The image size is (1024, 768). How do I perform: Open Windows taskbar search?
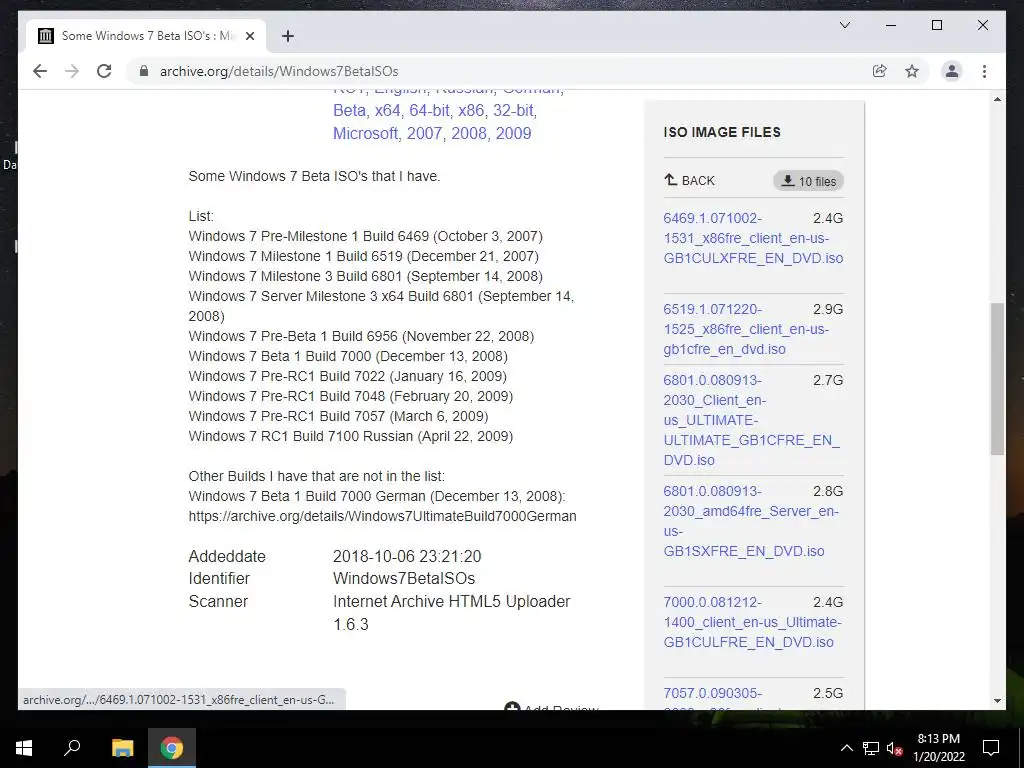72,748
